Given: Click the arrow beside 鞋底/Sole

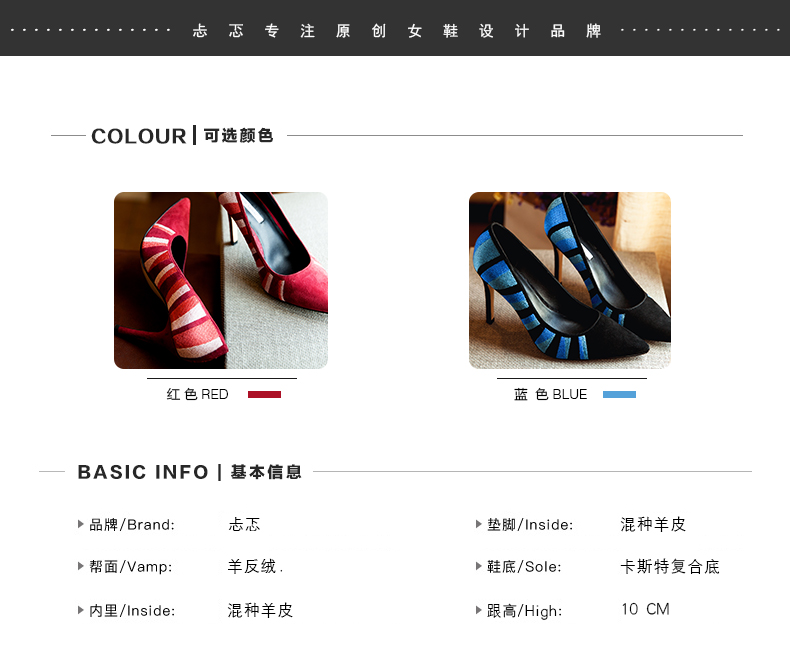Looking at the screenshot, I should 479,566.
